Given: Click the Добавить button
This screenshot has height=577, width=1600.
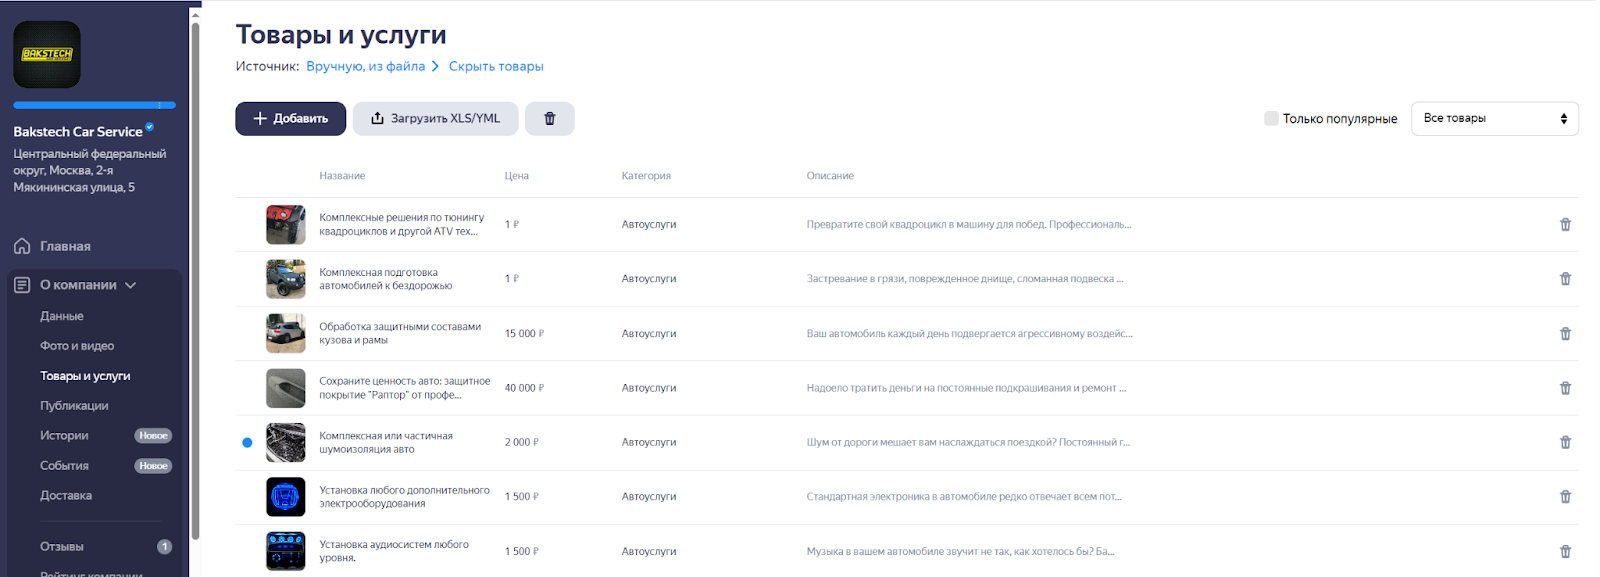Looking at the screenshot, I should point(290,119).
